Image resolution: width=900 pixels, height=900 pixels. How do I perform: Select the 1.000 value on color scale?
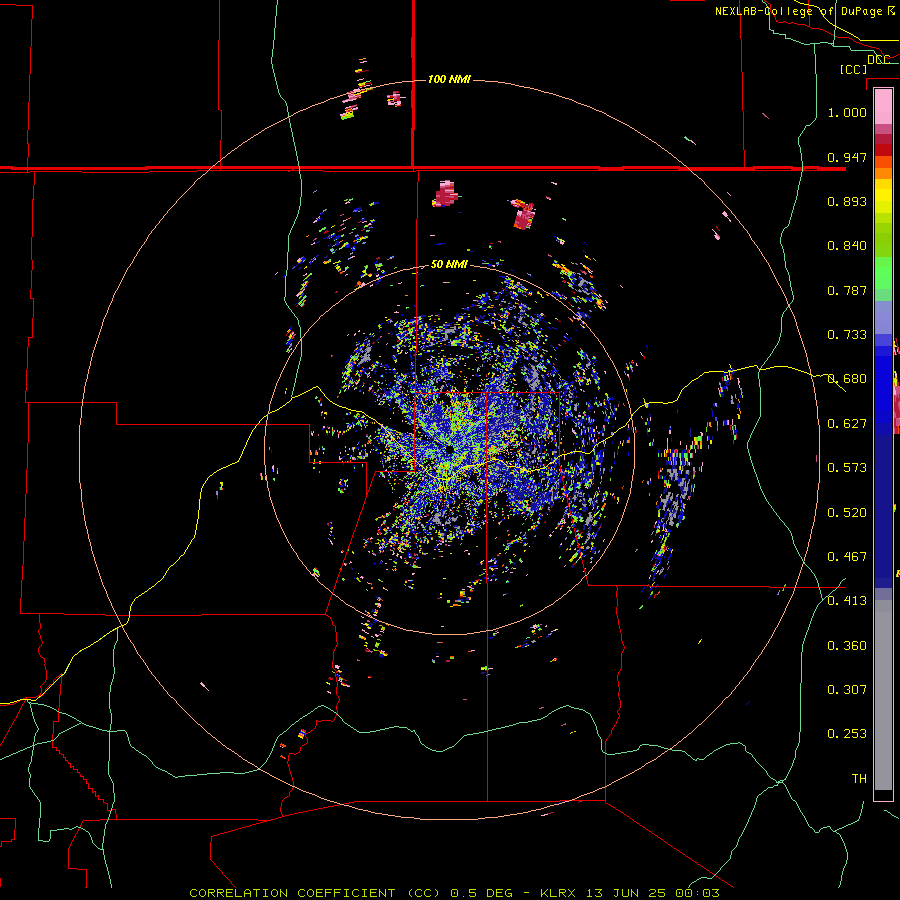[847, 112]
